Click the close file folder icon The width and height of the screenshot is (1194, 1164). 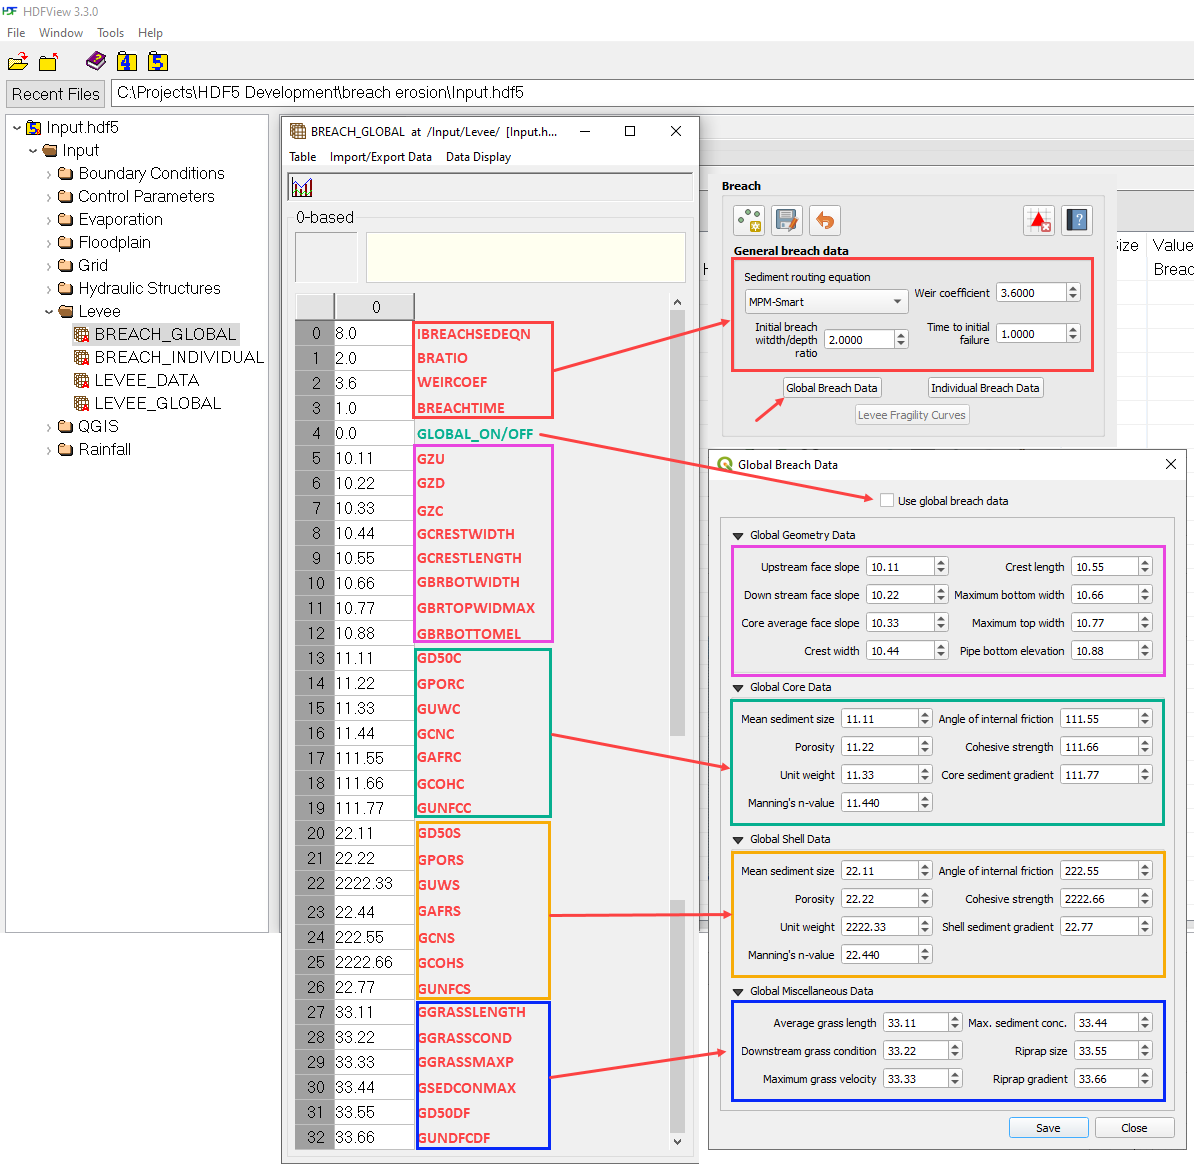(x=48, y=62)
